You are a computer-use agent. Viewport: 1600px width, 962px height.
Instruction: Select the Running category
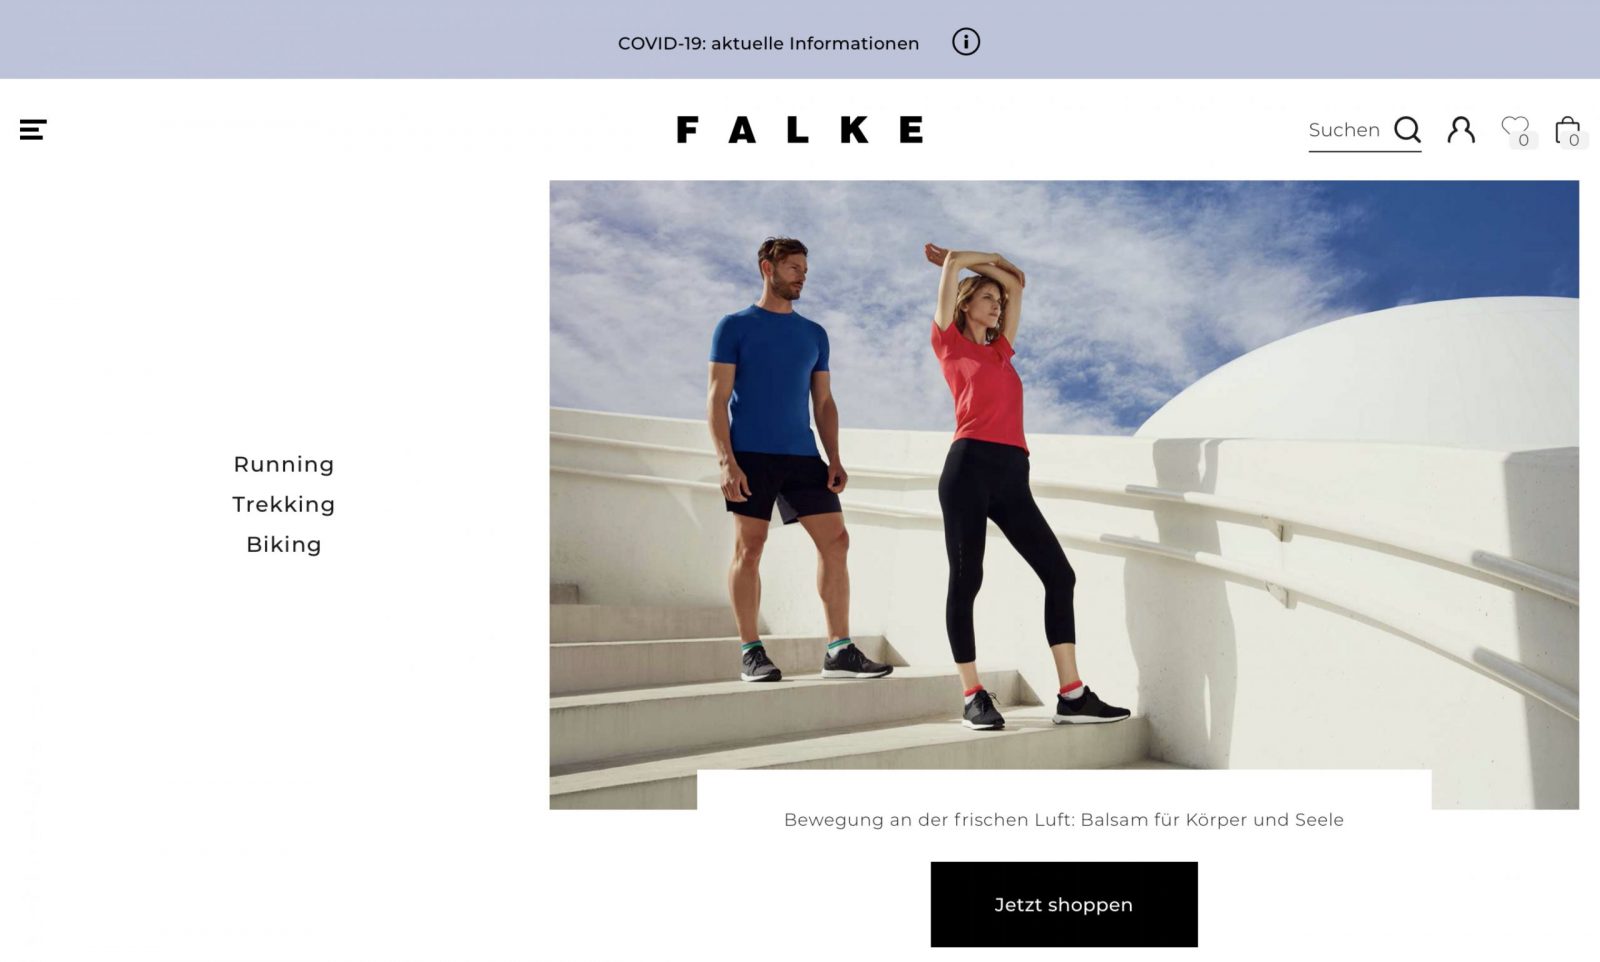tap(284, 464)
